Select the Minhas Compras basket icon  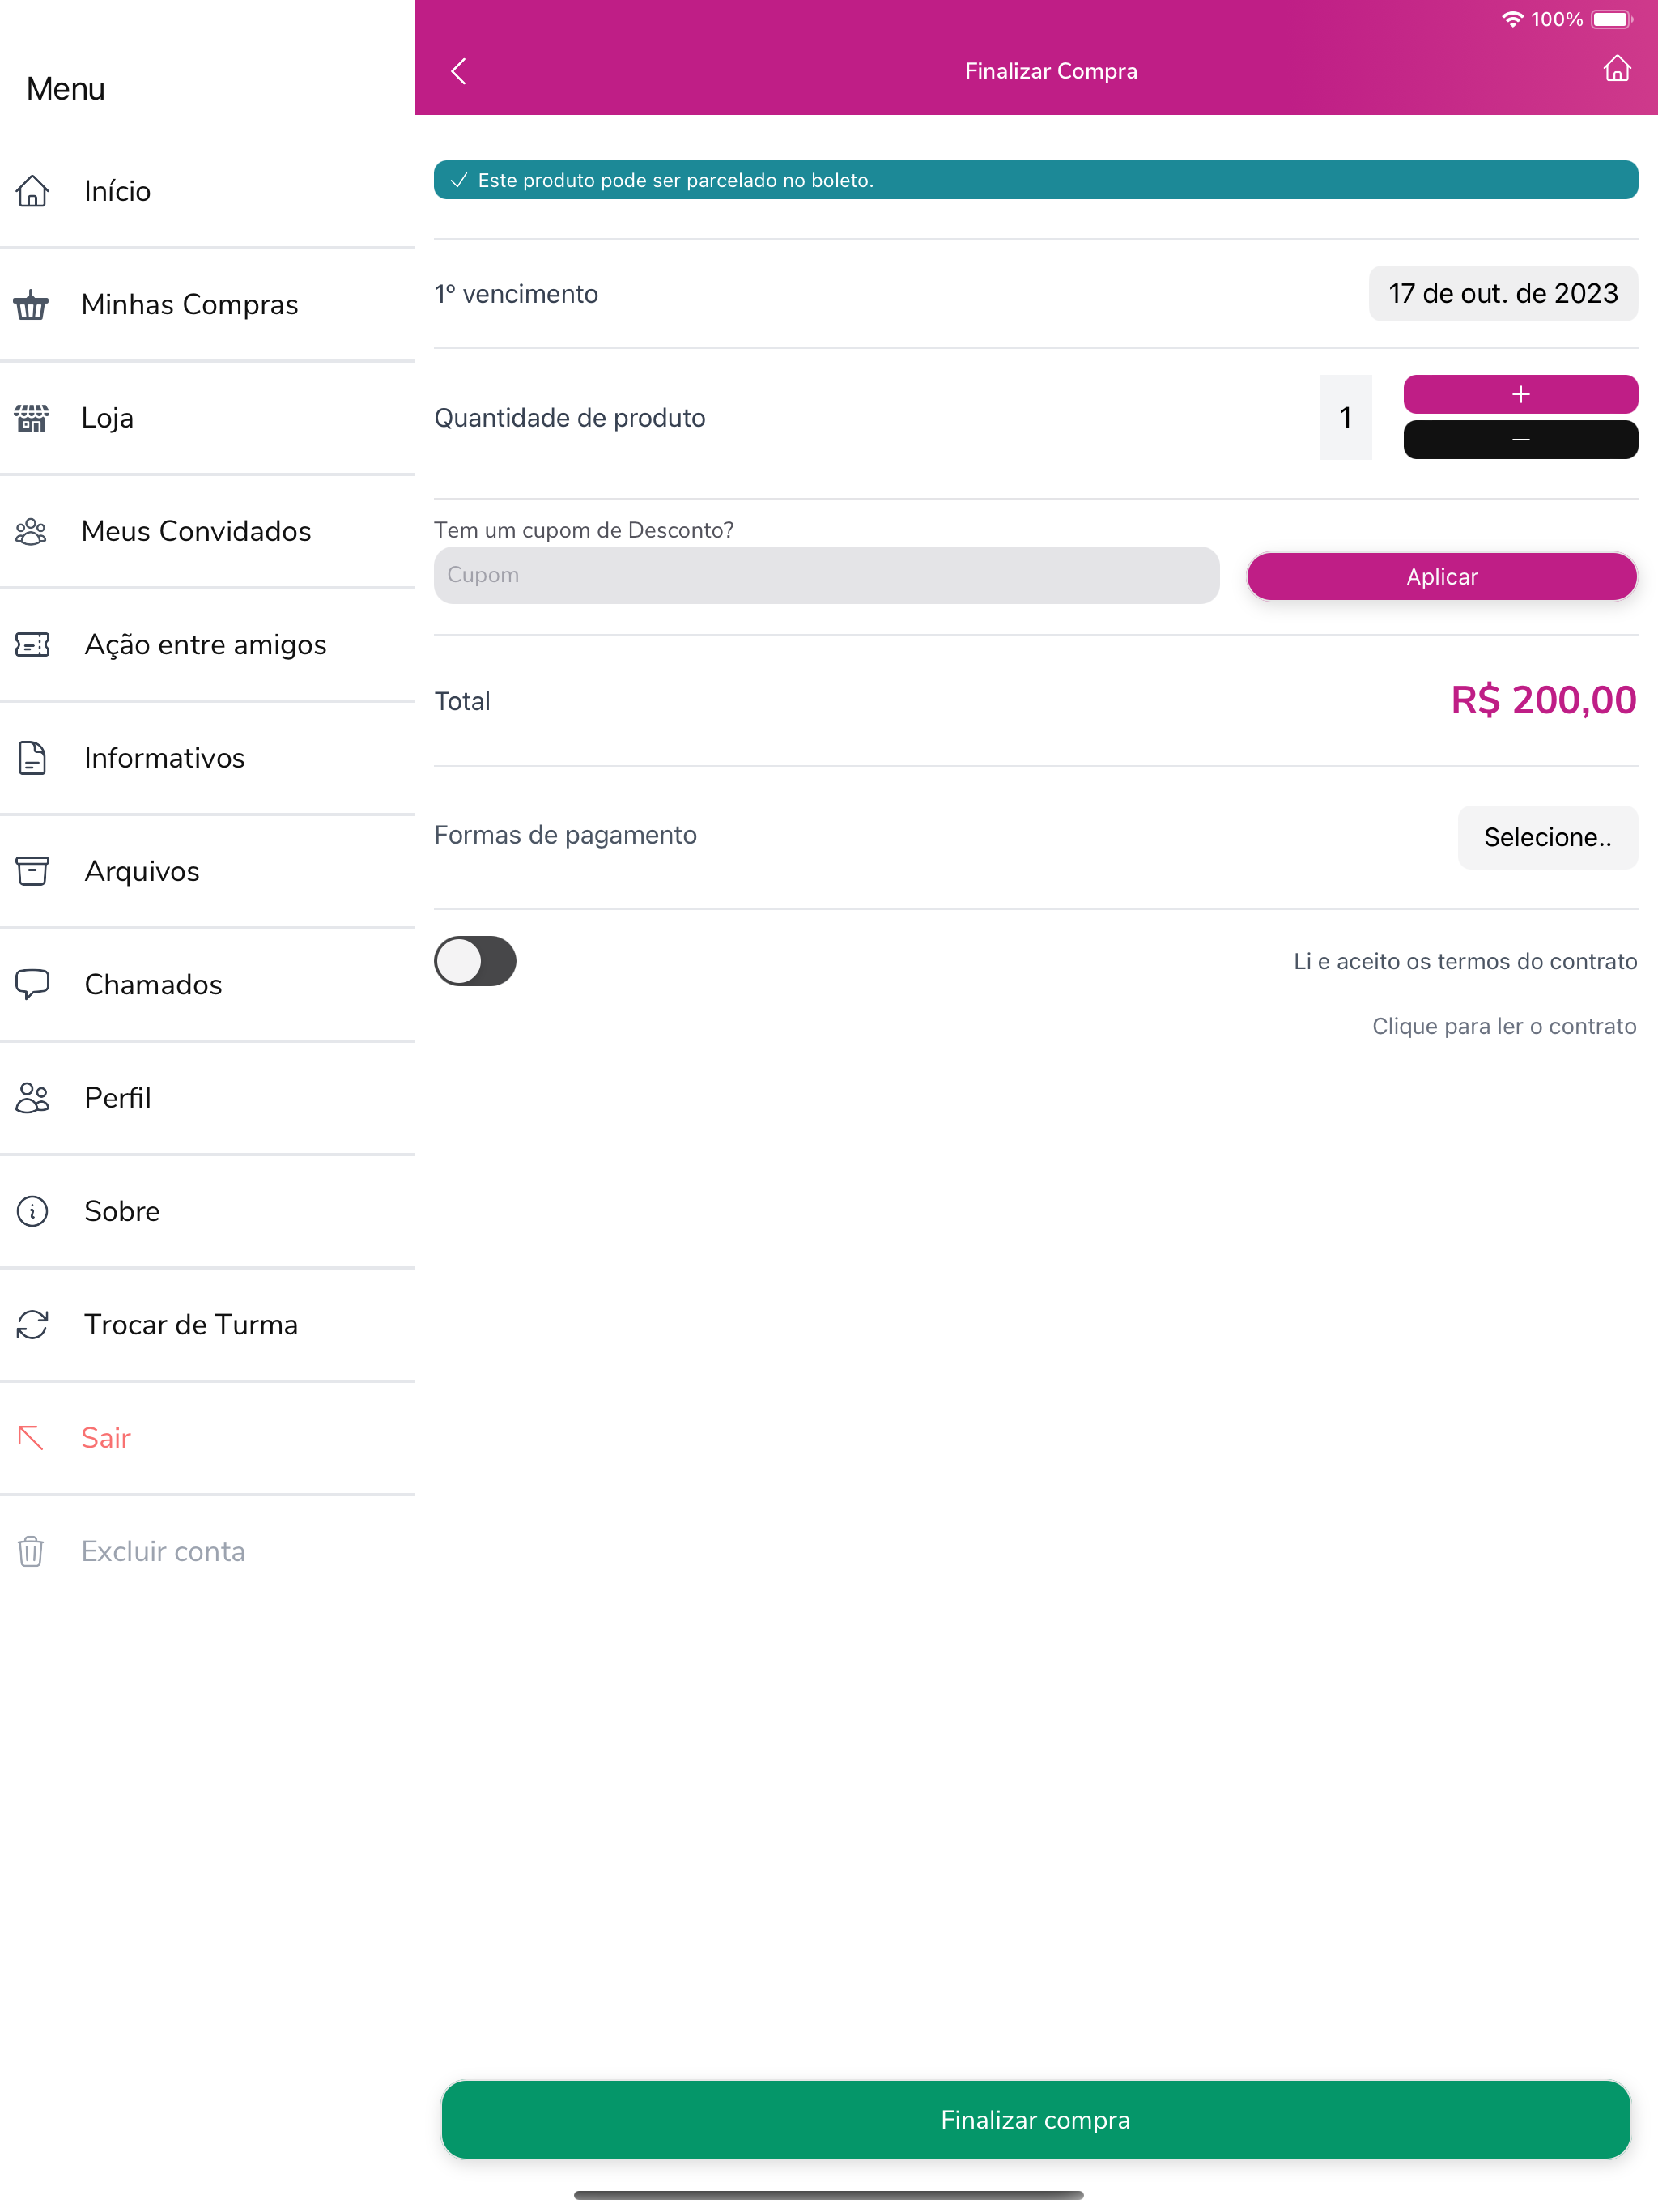coord(31,304)
